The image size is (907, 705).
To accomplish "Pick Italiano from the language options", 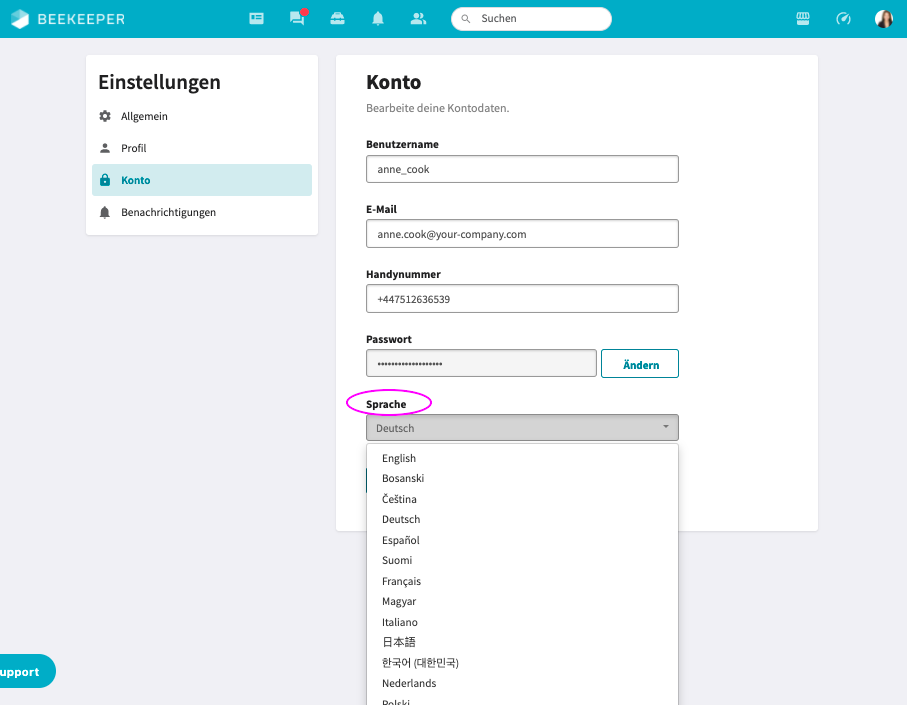I will 400,622.
